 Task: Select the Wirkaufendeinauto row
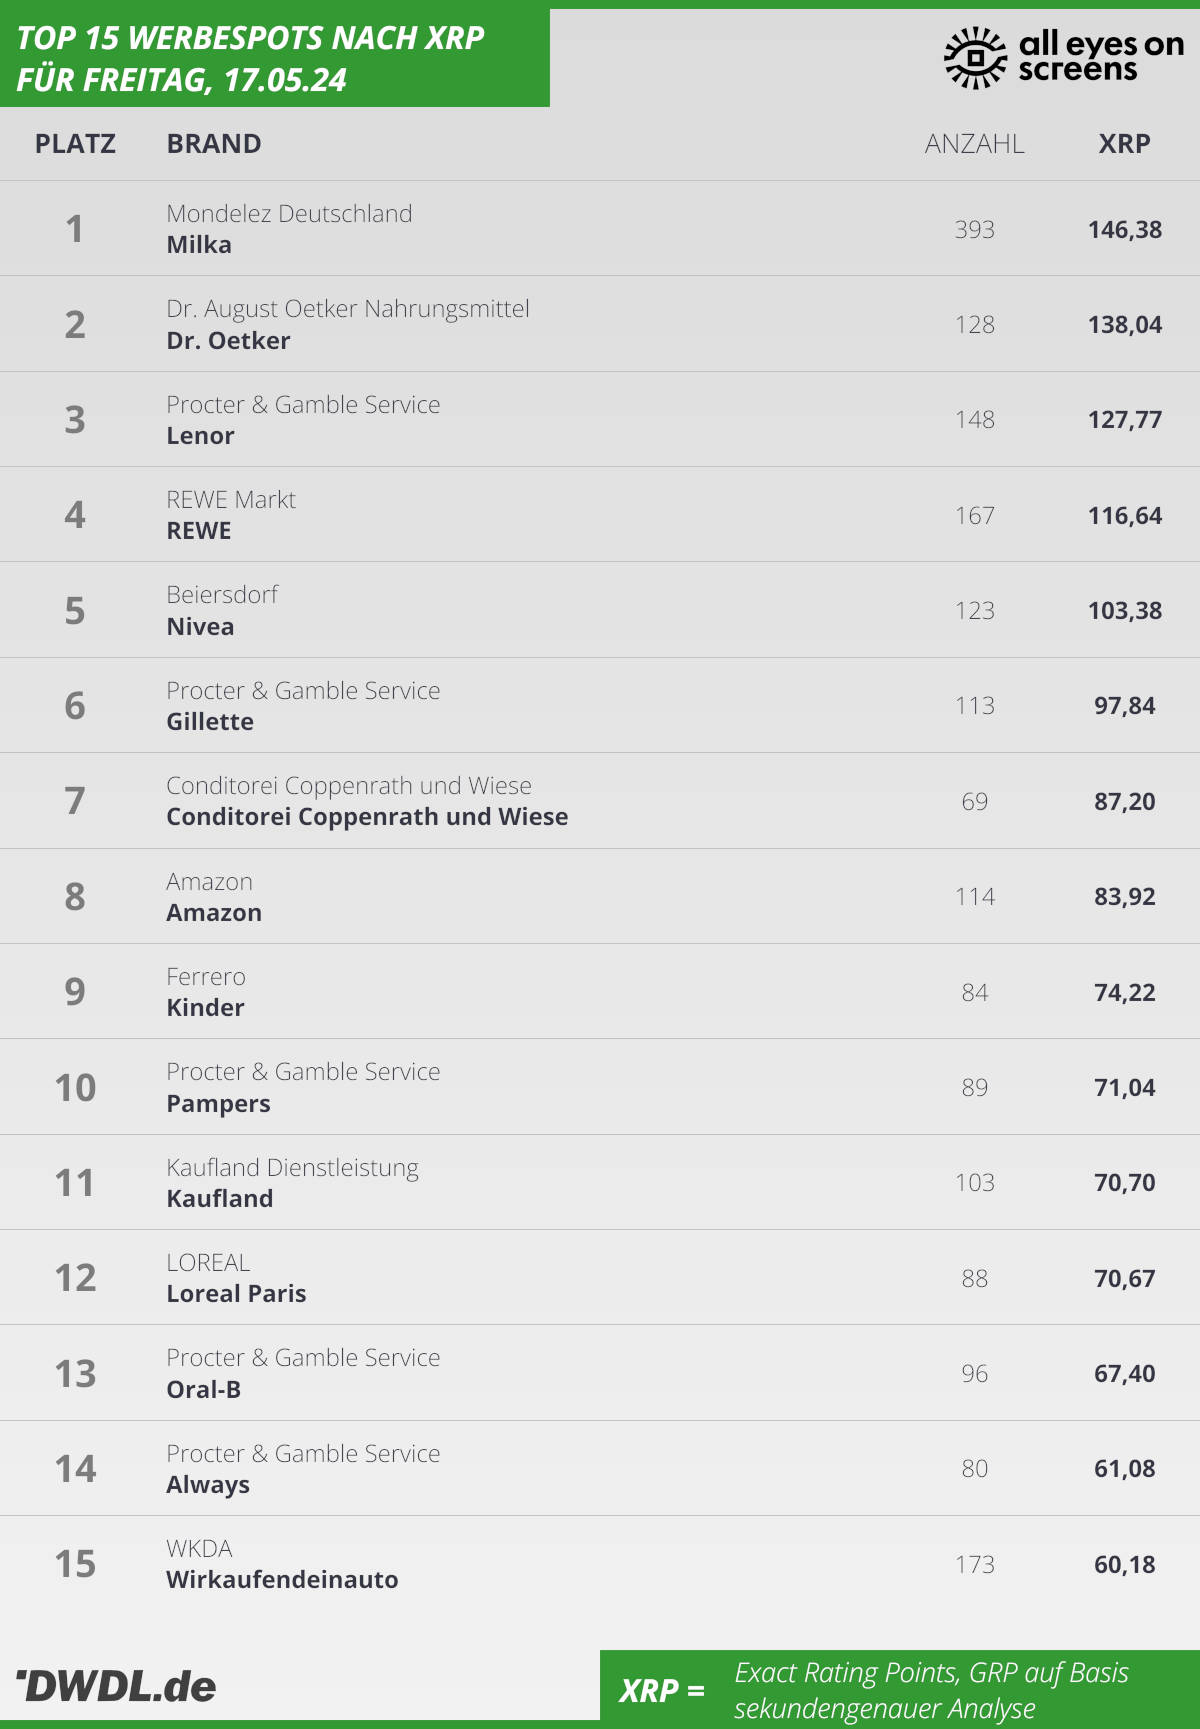point(600,1564)
